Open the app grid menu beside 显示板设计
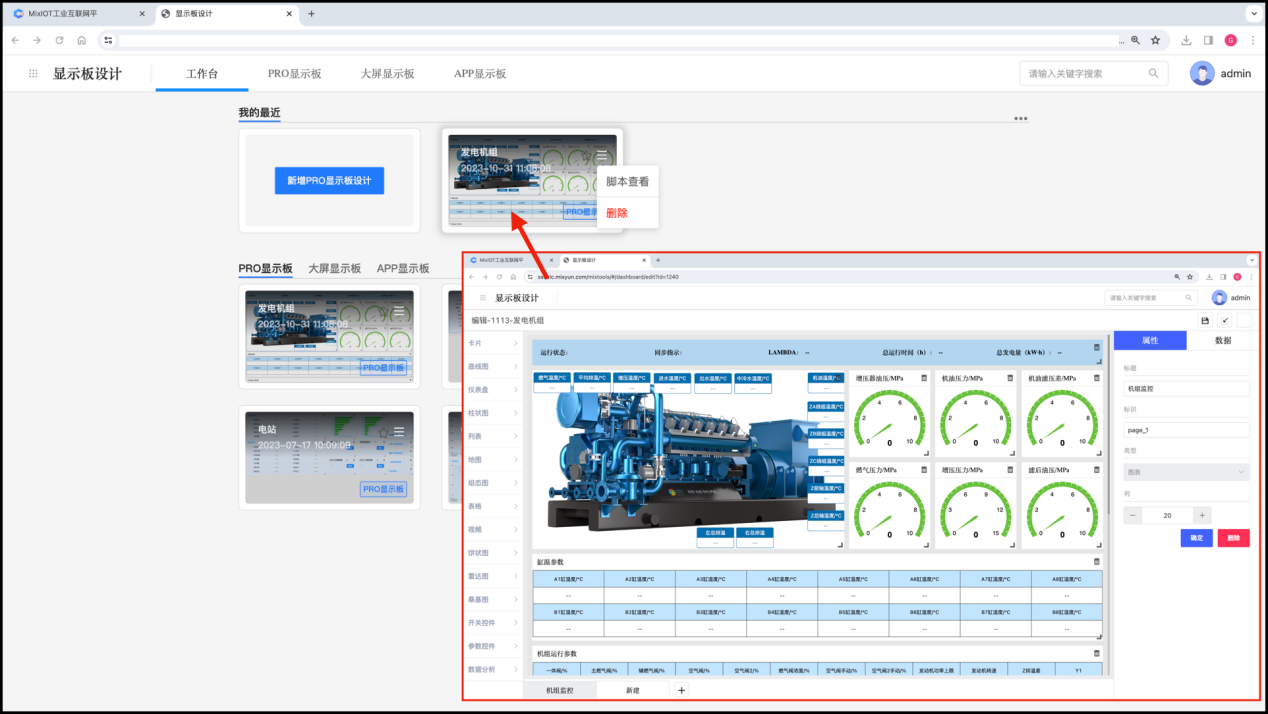Screen dimensions: 1268x714 pyautogui.click(x=33, y=74)
